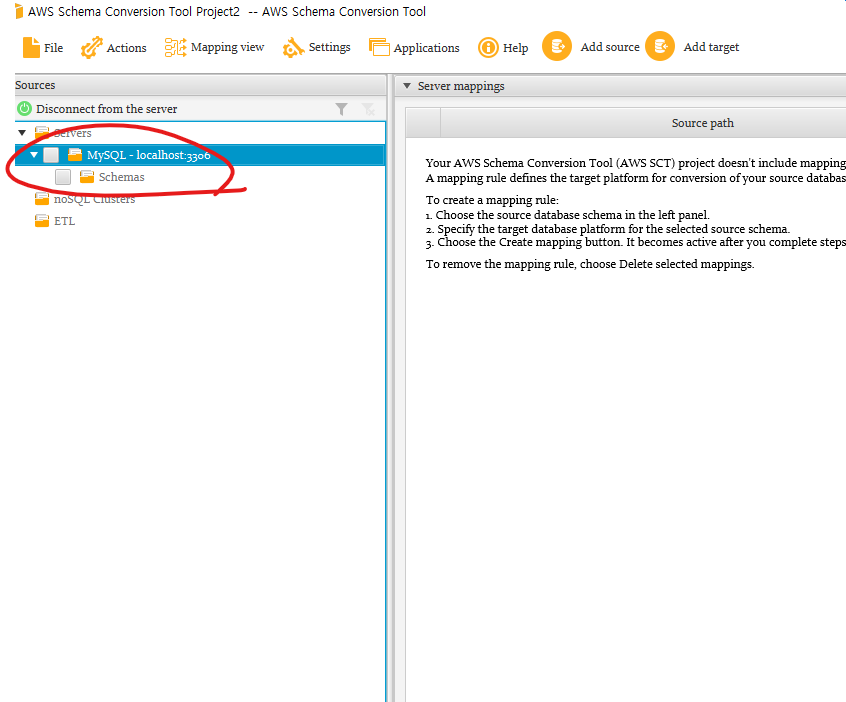This screenshot has width=846, height=702.
Task: Check the Schemas checkbox
Action: 63,177
